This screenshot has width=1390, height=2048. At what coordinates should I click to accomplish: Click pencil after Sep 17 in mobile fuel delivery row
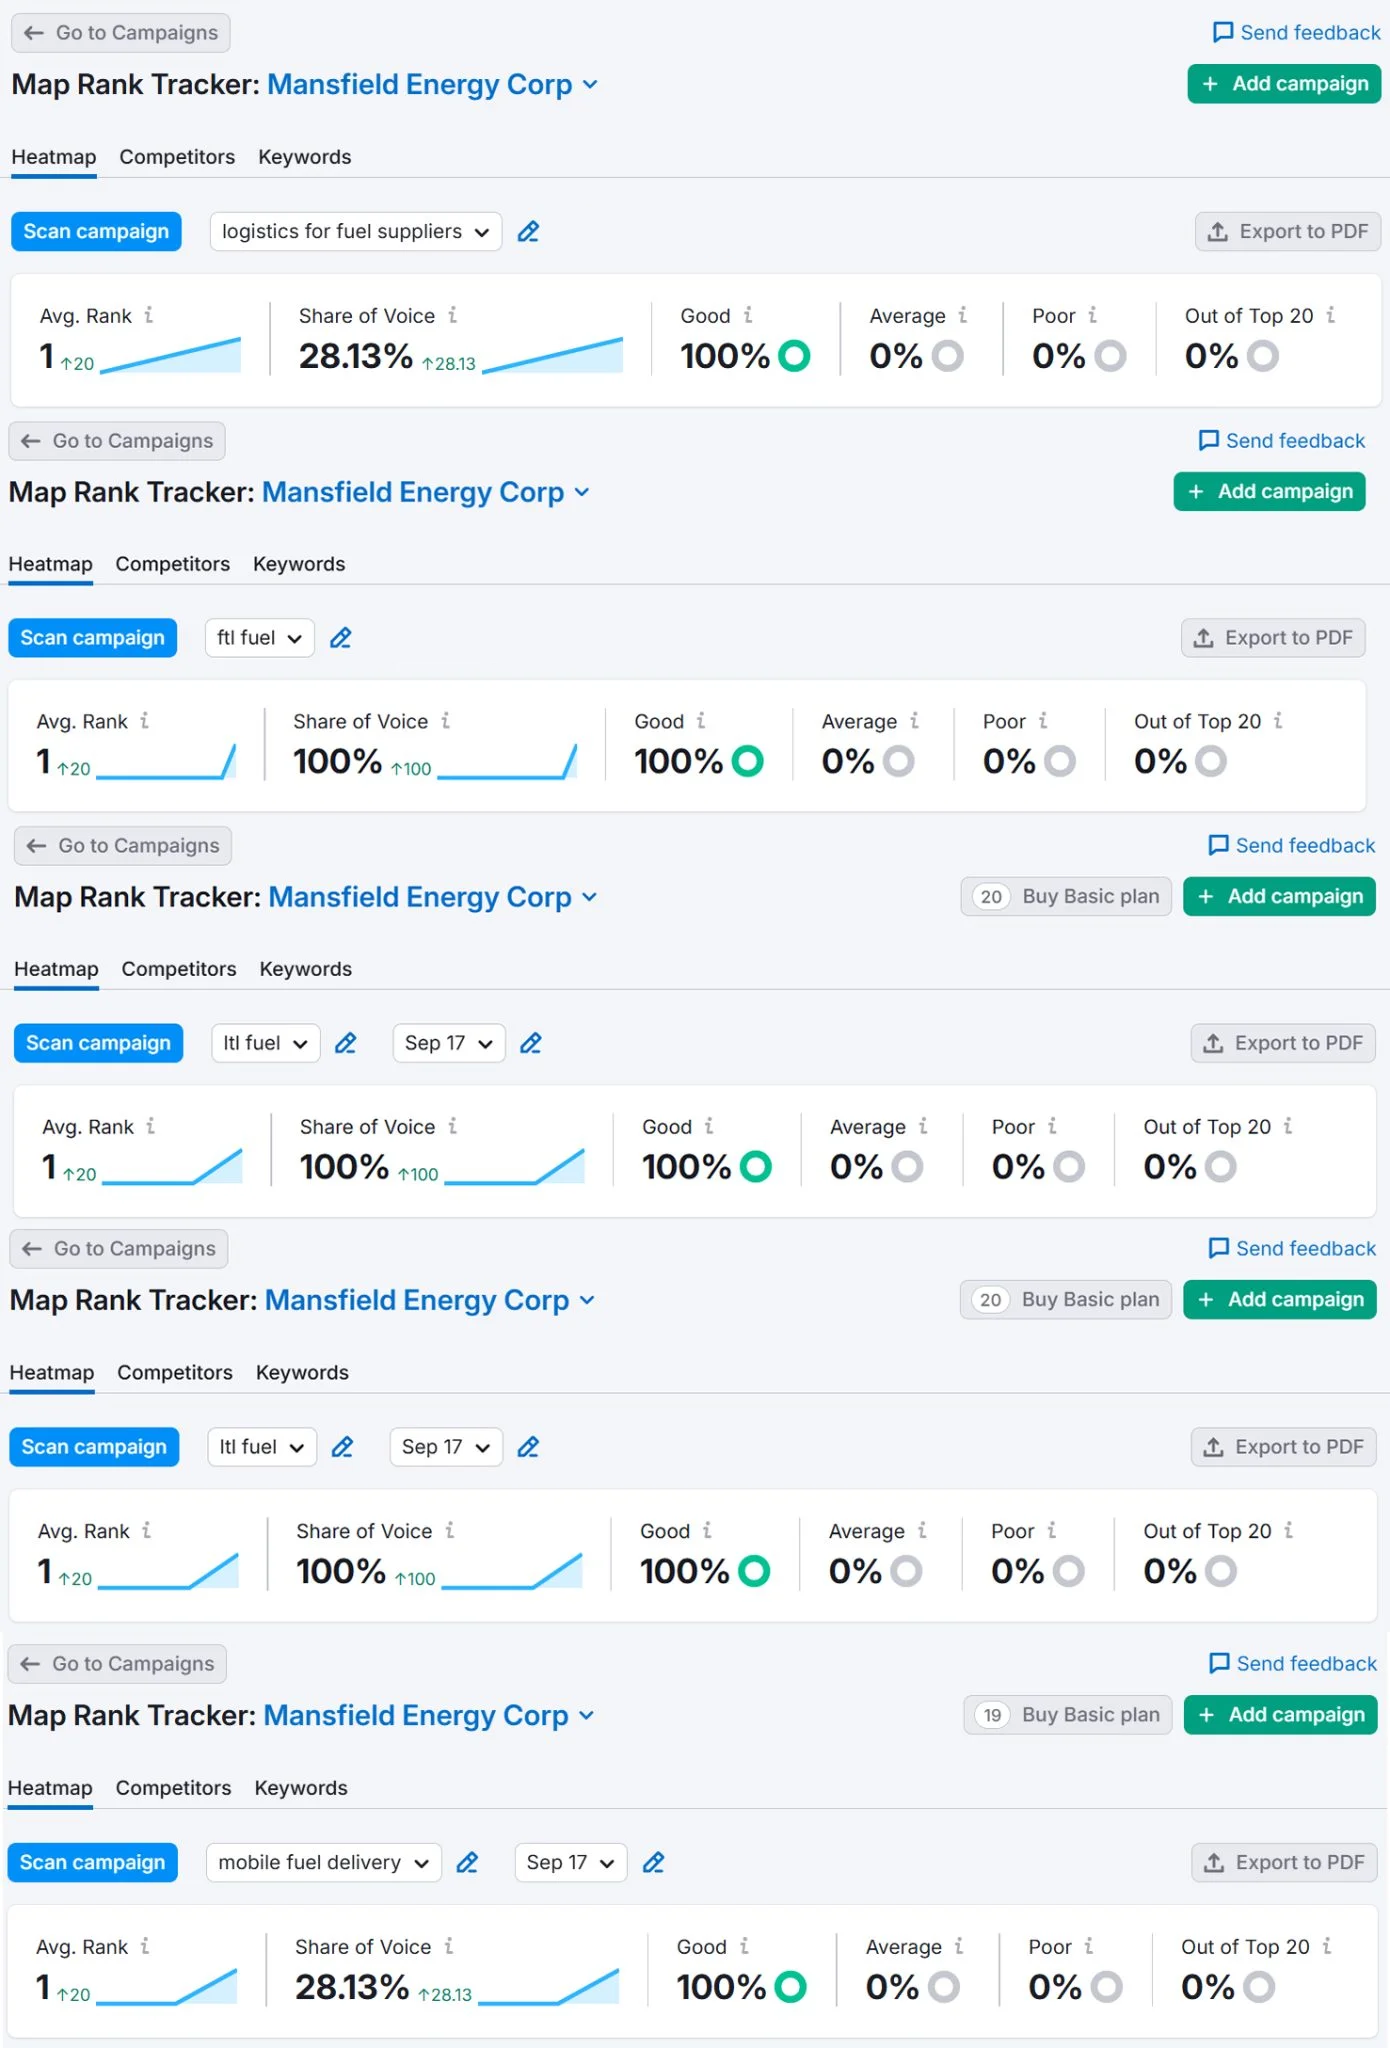tap(654, 1862)
